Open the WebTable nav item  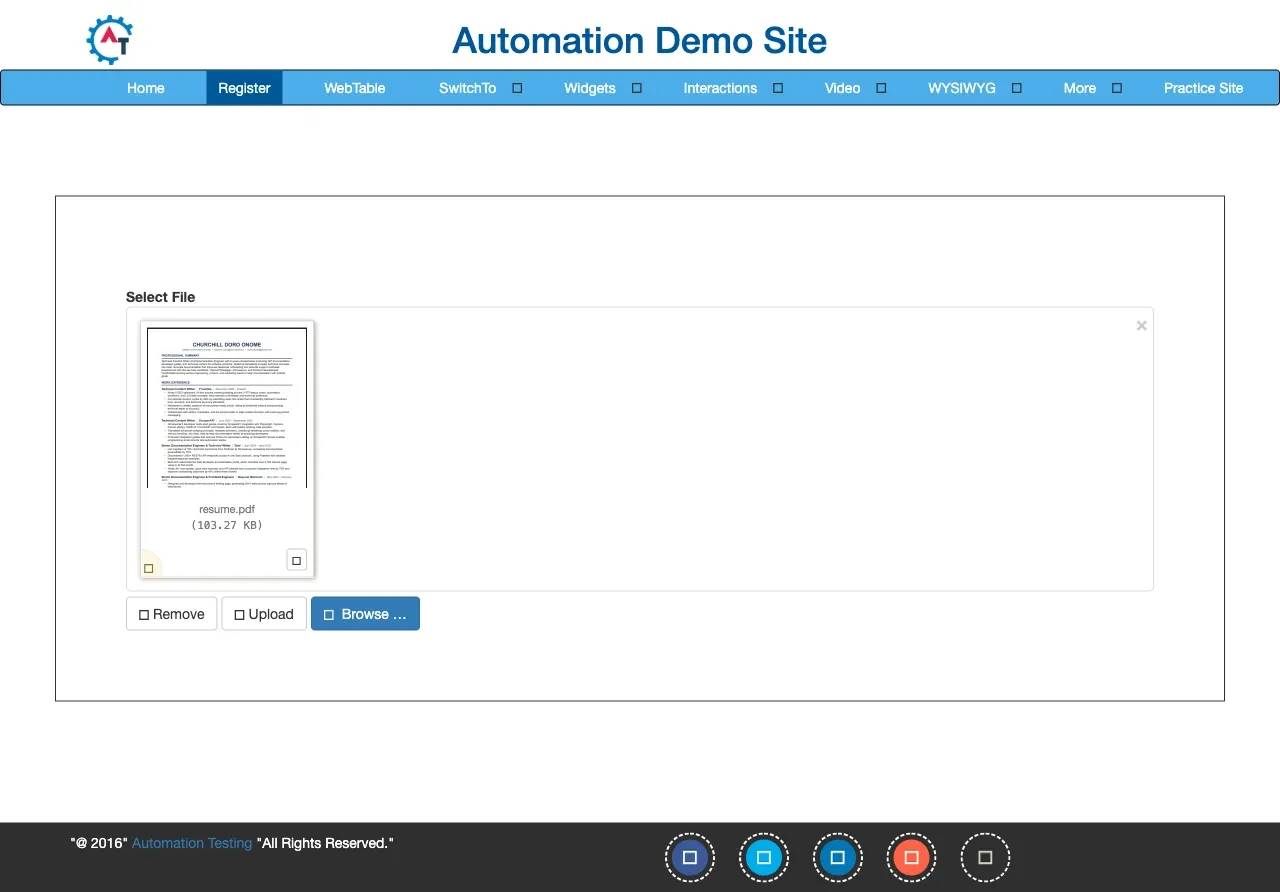(354, 88)
